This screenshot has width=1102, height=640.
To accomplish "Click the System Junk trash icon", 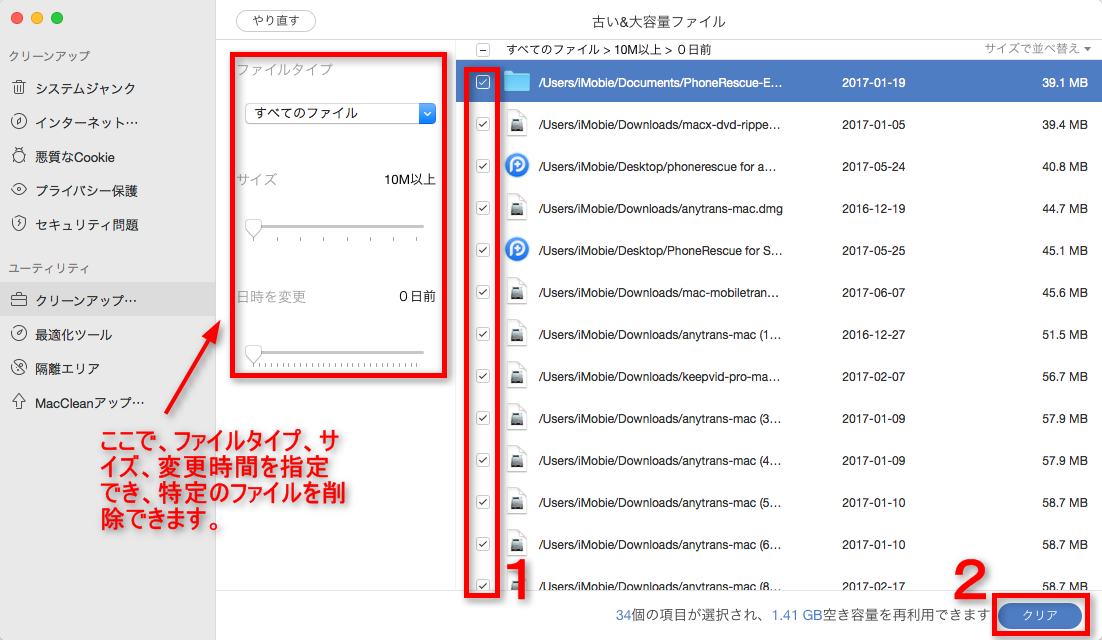I will [19, 88].
